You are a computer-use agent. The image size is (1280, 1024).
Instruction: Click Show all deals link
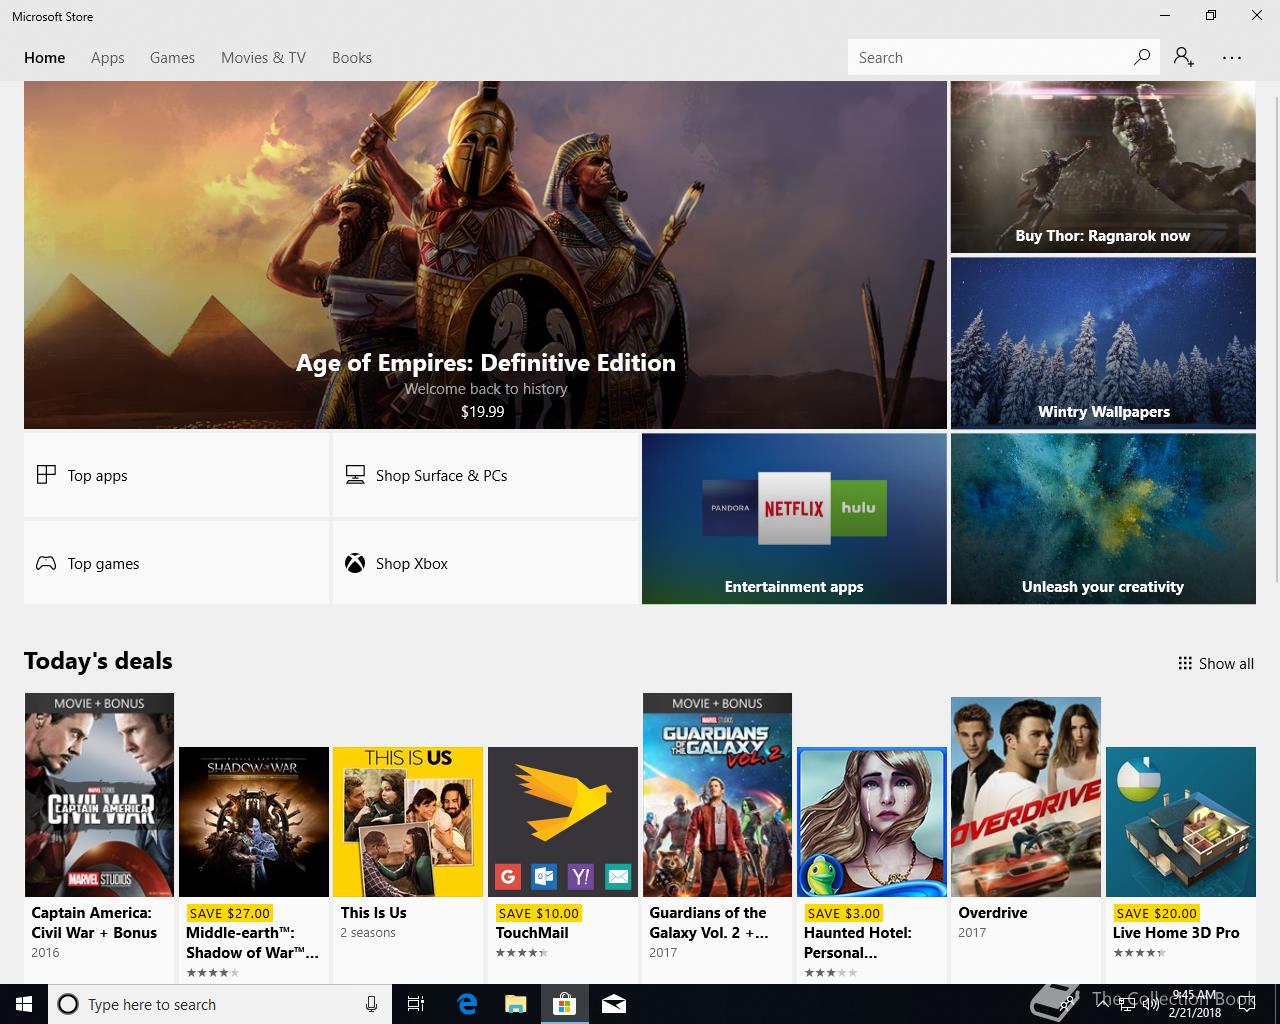[1216, 663]
